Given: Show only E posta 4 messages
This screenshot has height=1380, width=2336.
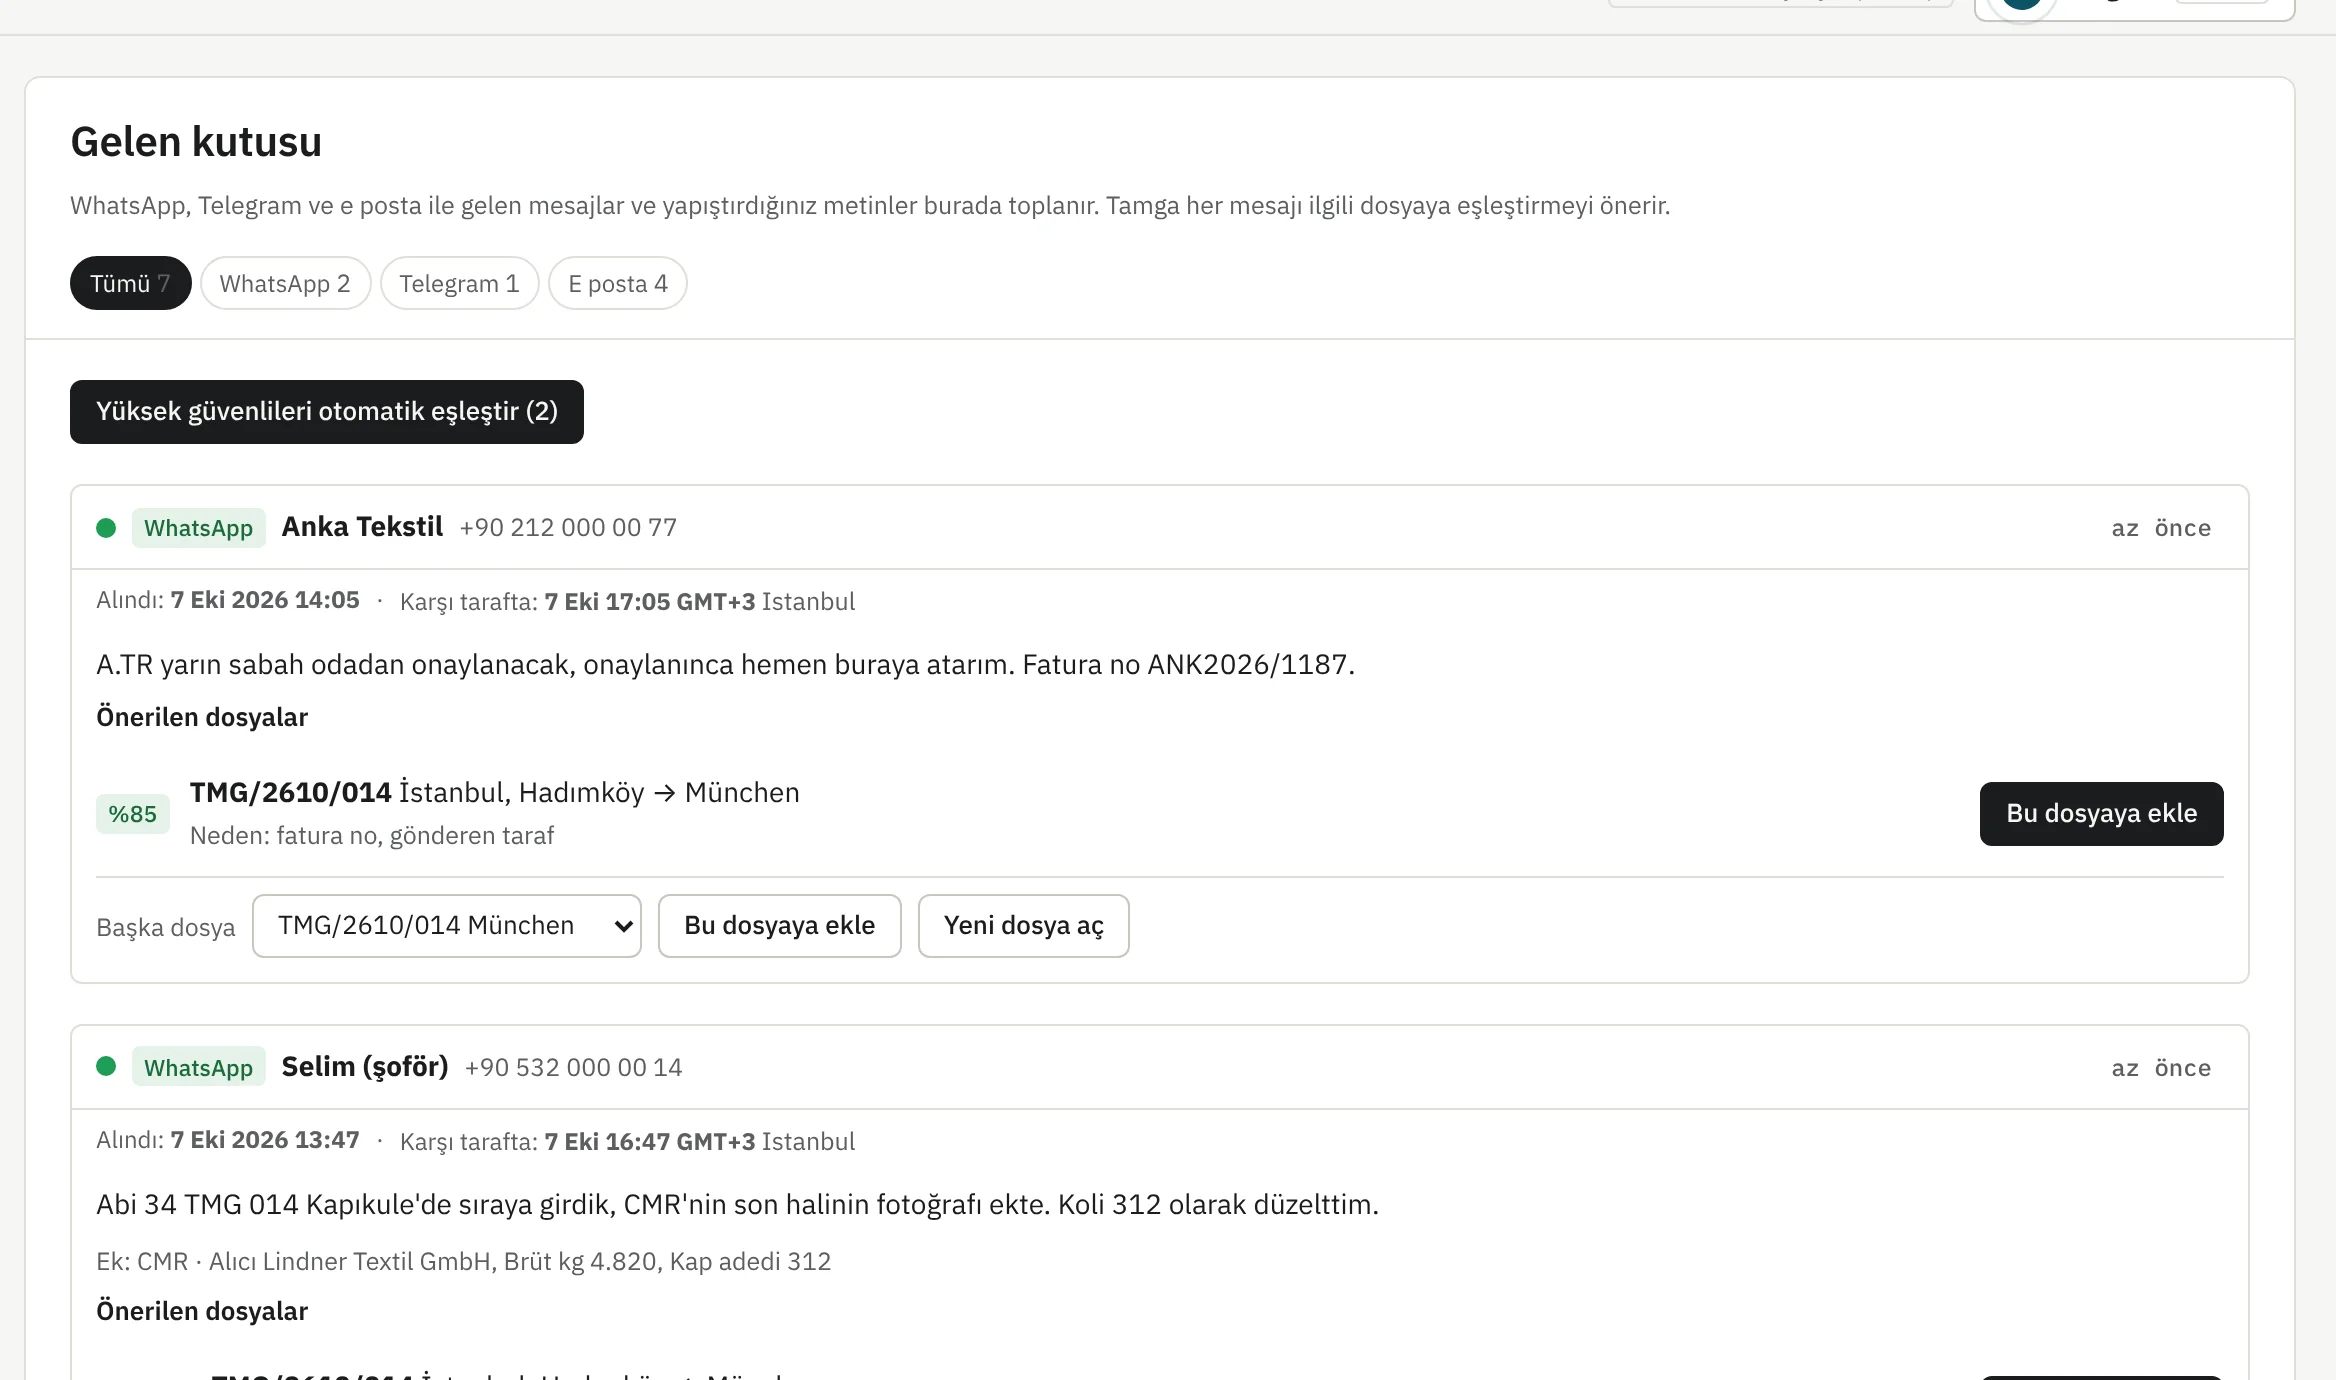Looking at the screenshot, I should click(617, 283).
